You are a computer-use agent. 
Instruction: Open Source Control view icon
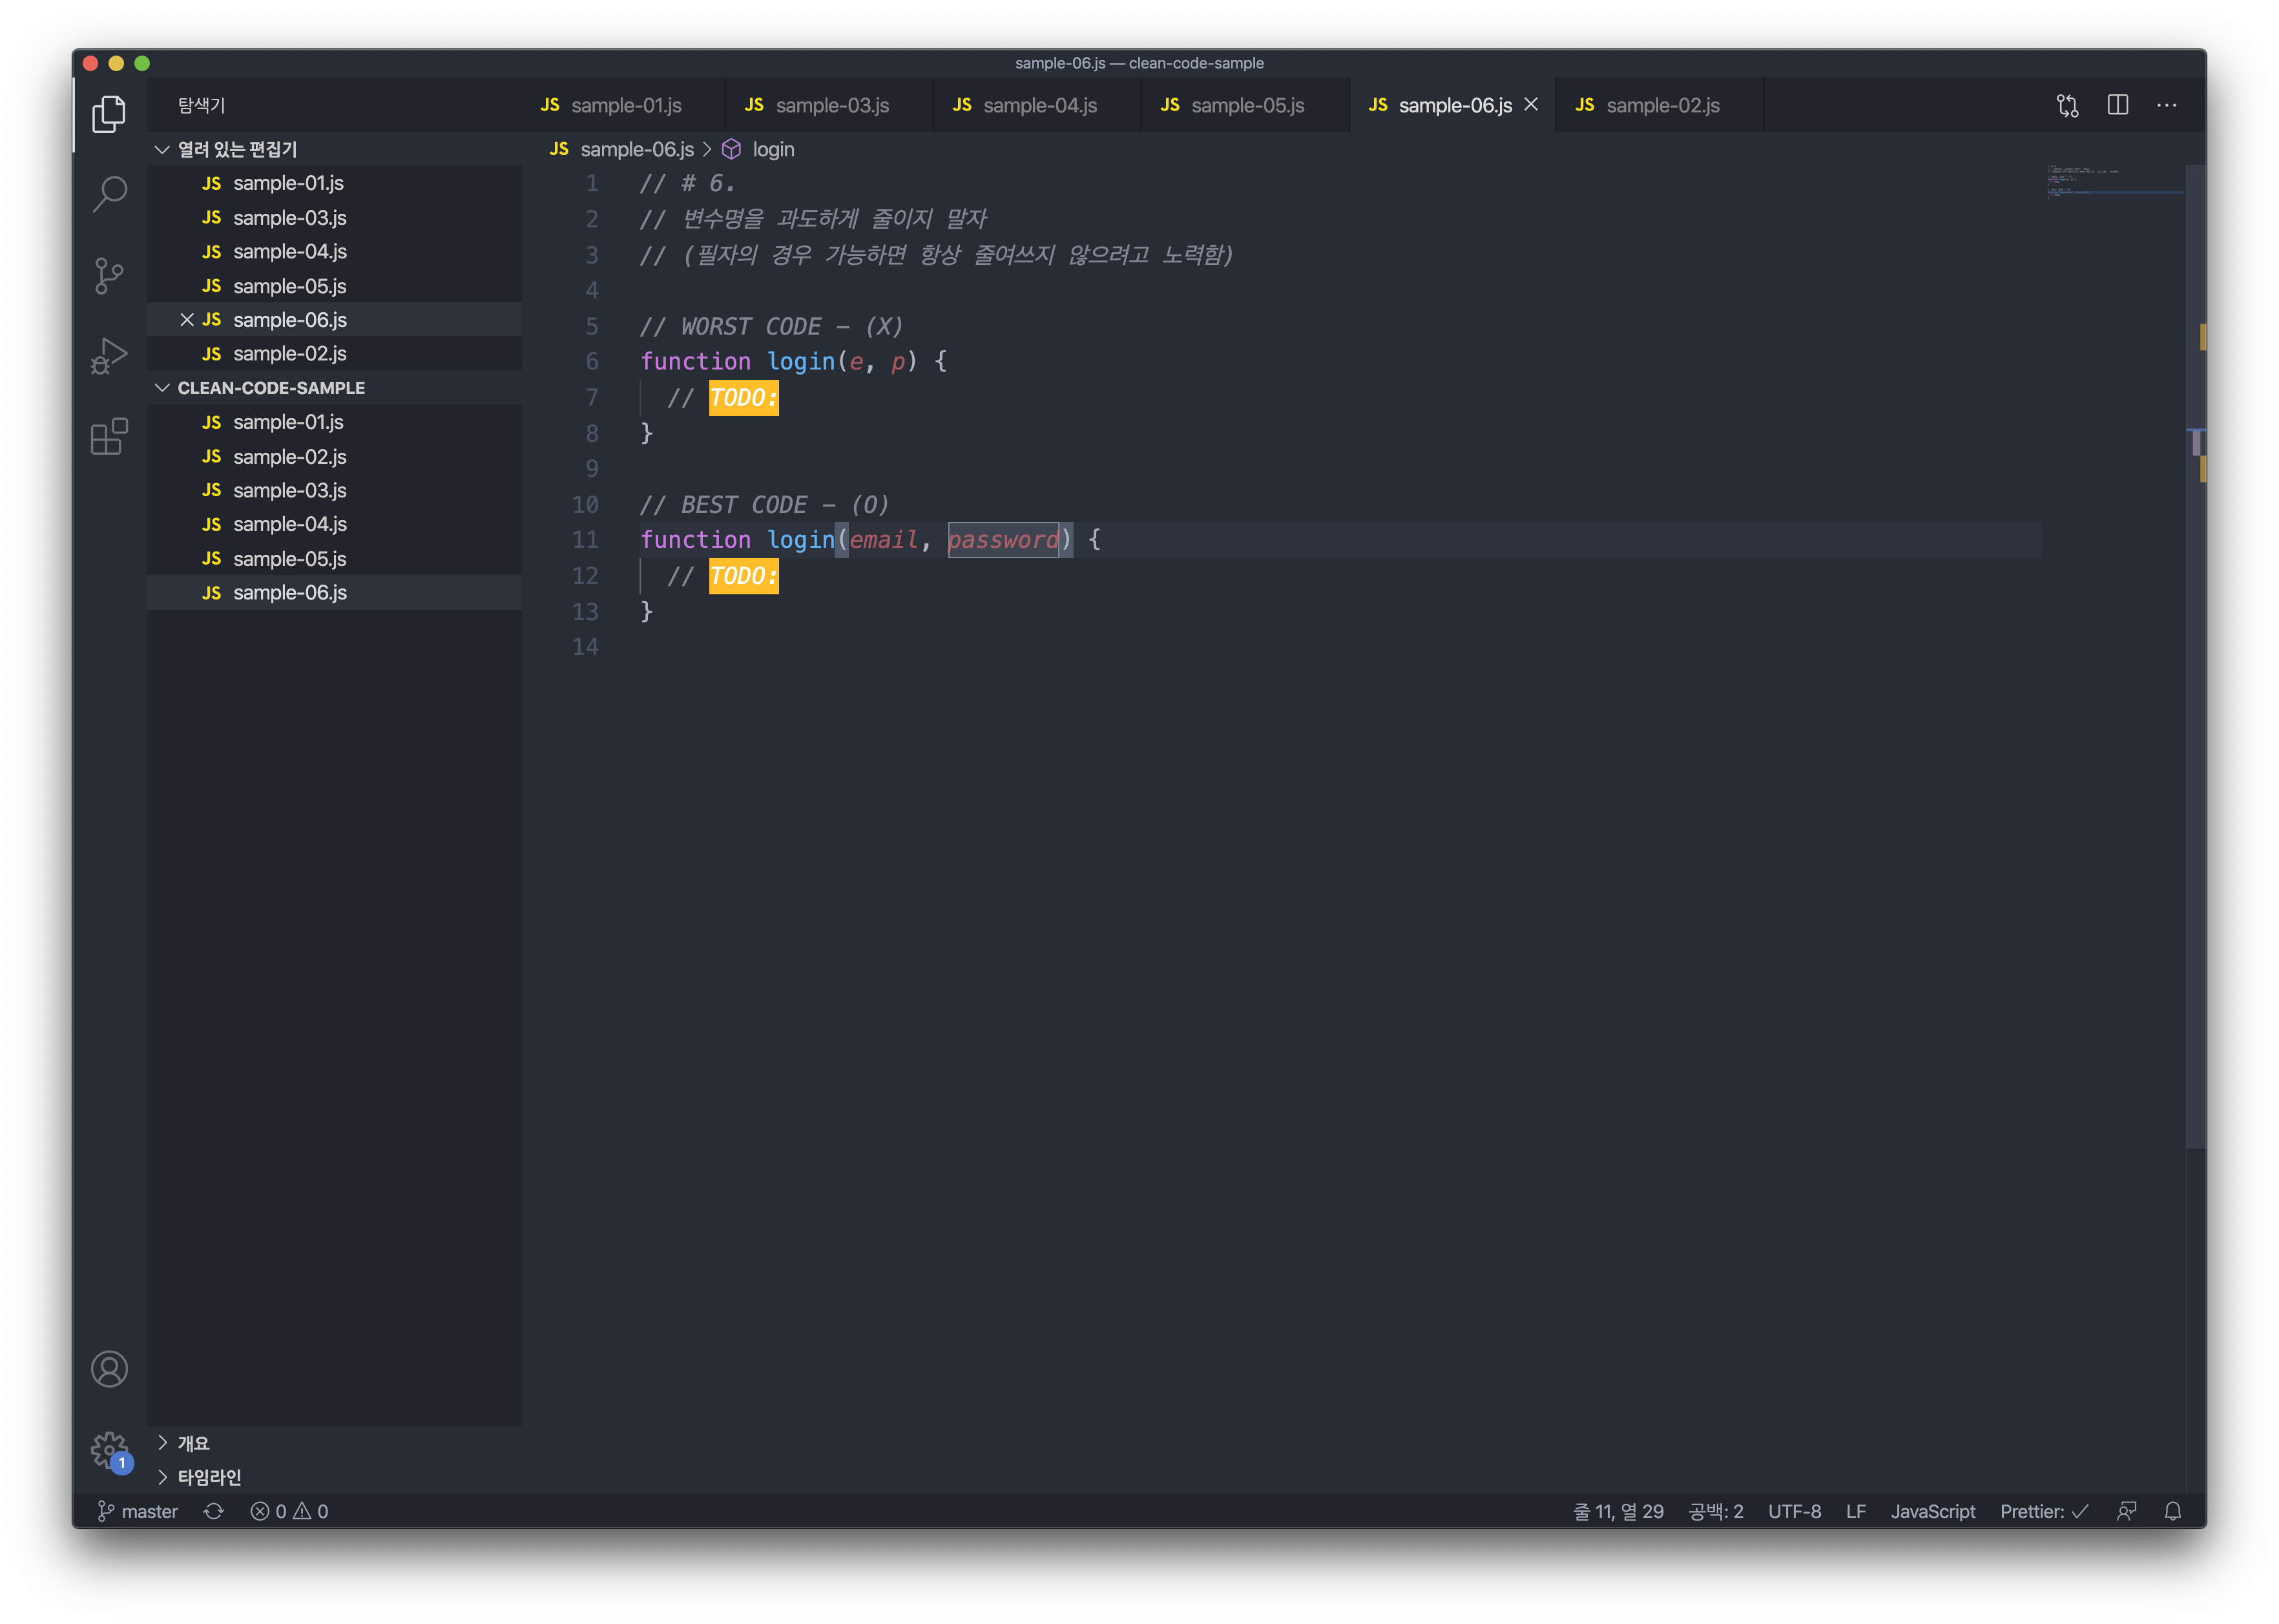(109, 275)
